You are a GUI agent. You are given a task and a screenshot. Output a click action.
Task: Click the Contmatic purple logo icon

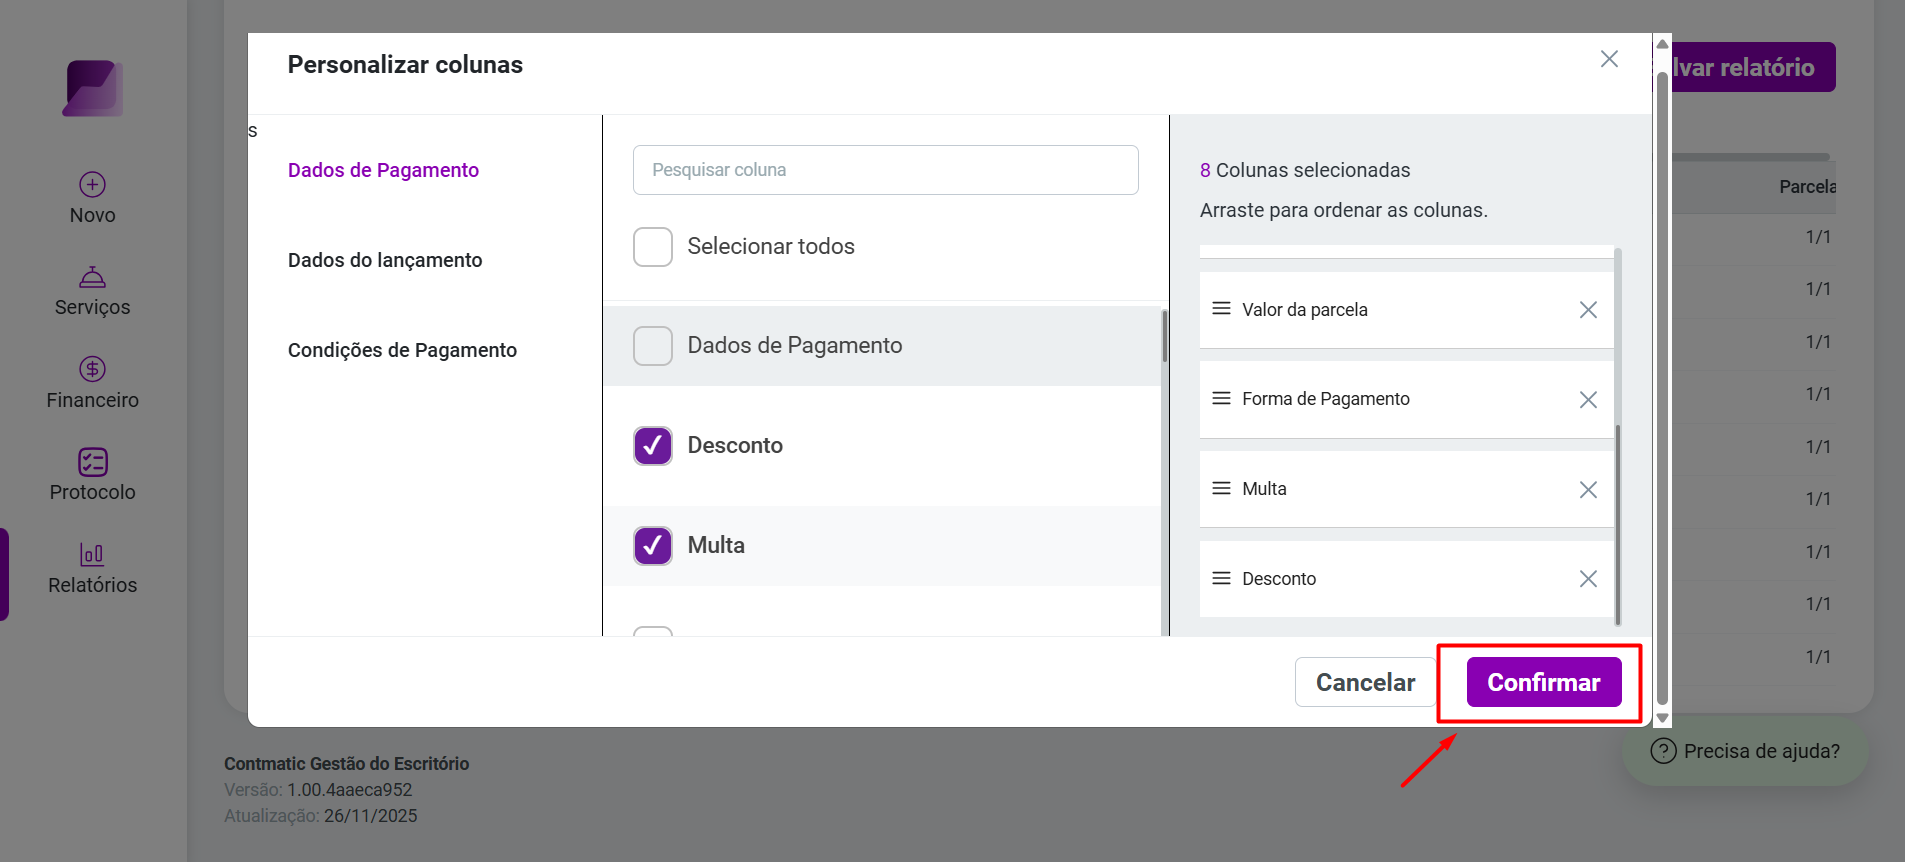pos(93,88)
